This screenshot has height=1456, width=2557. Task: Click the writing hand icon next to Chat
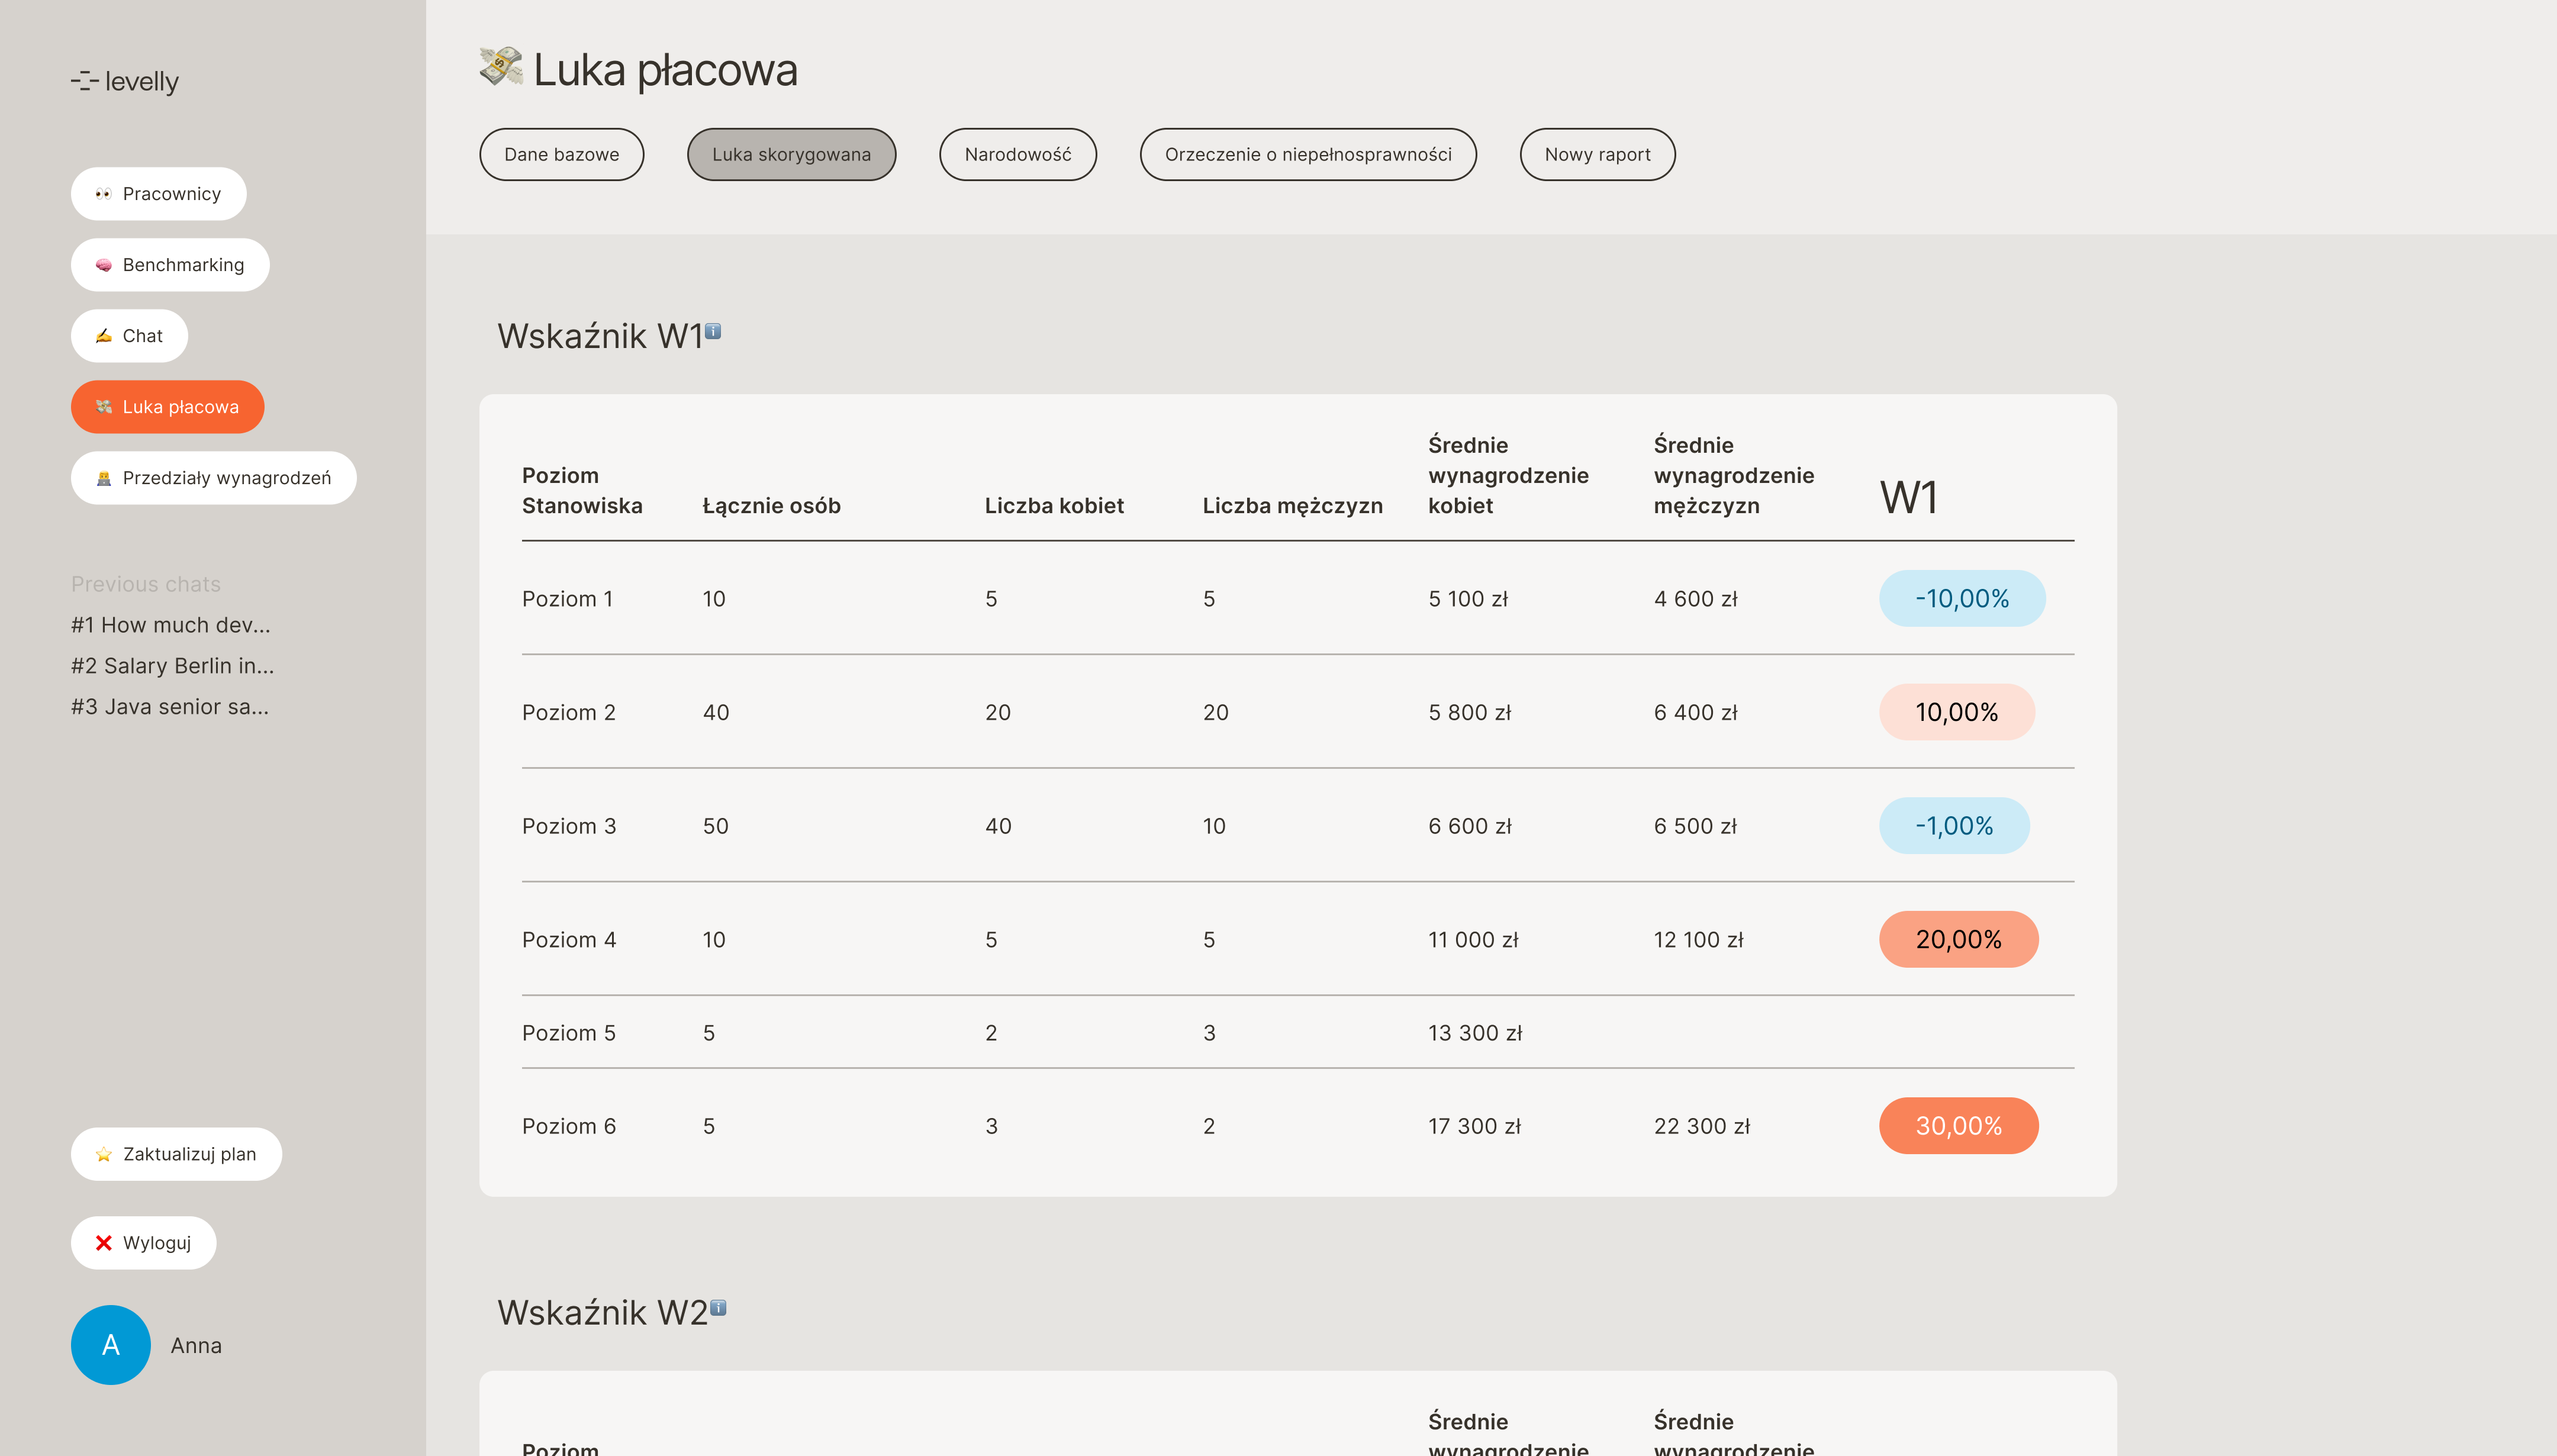(103, 336)
